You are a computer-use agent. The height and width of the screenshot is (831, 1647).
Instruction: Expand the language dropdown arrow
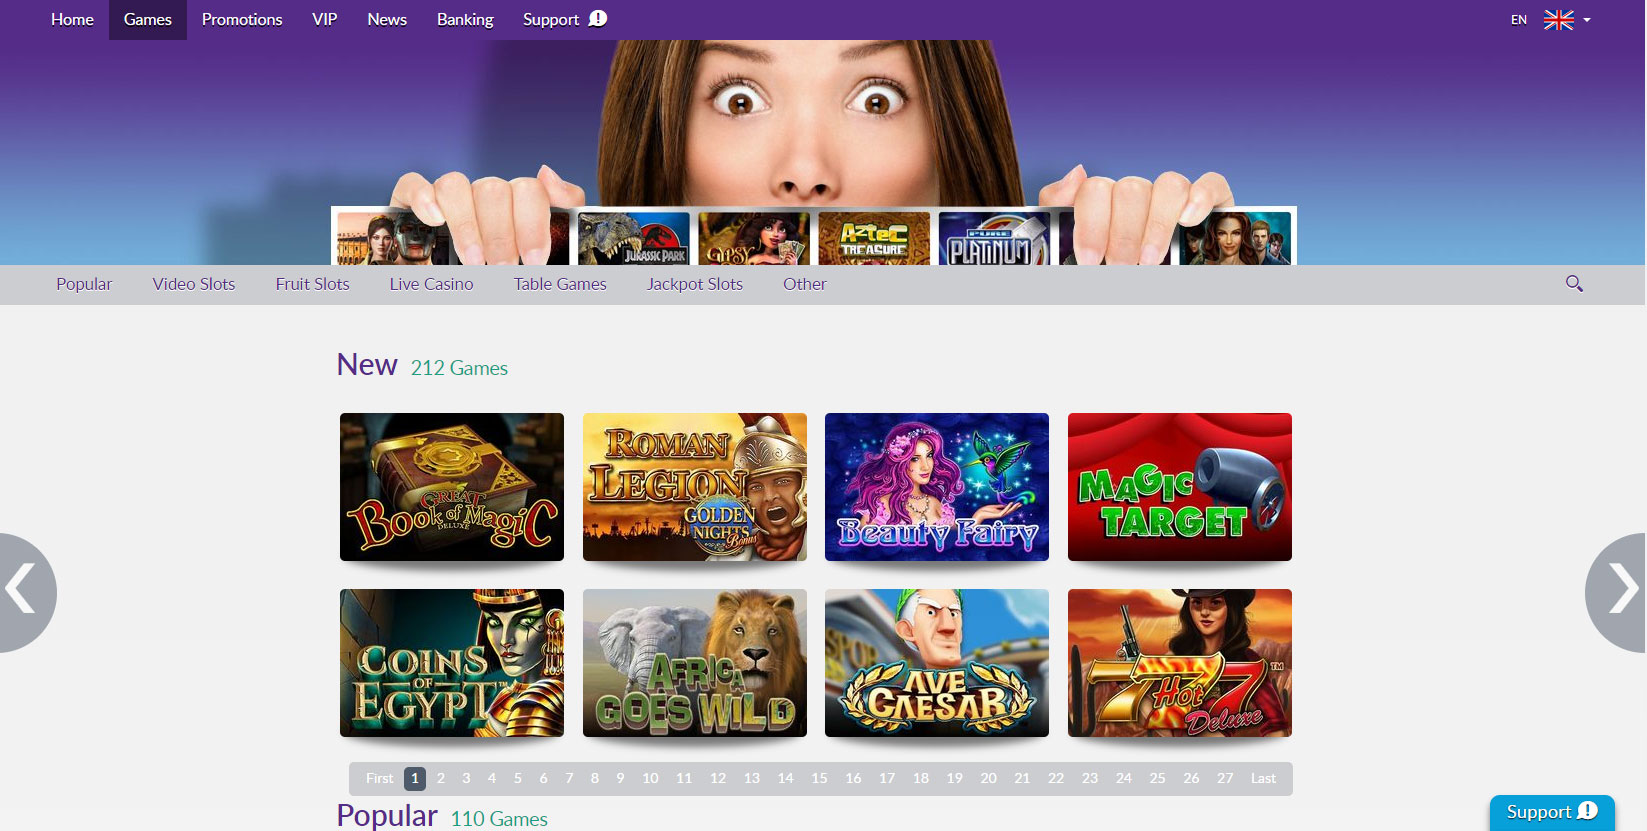pos(1587,20)
